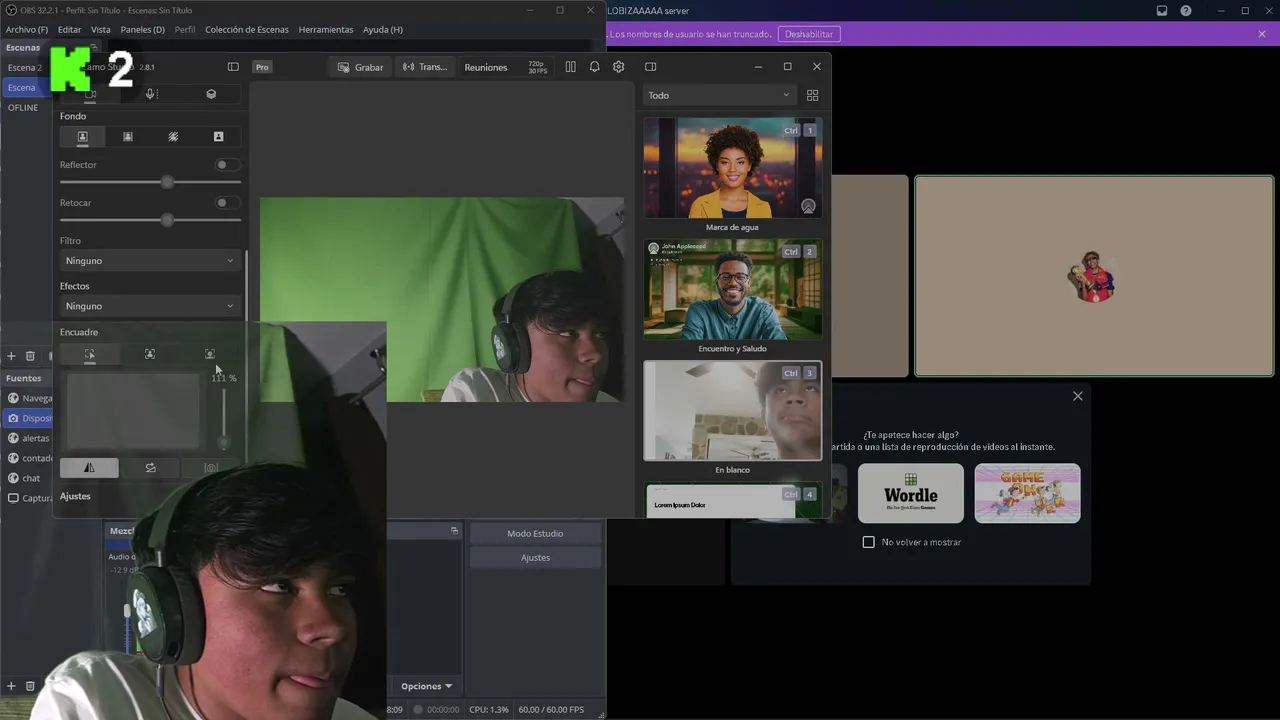Open the Filtro dropdown set to Ninguno
1280x720 pixels.
(x=150, y=261)
